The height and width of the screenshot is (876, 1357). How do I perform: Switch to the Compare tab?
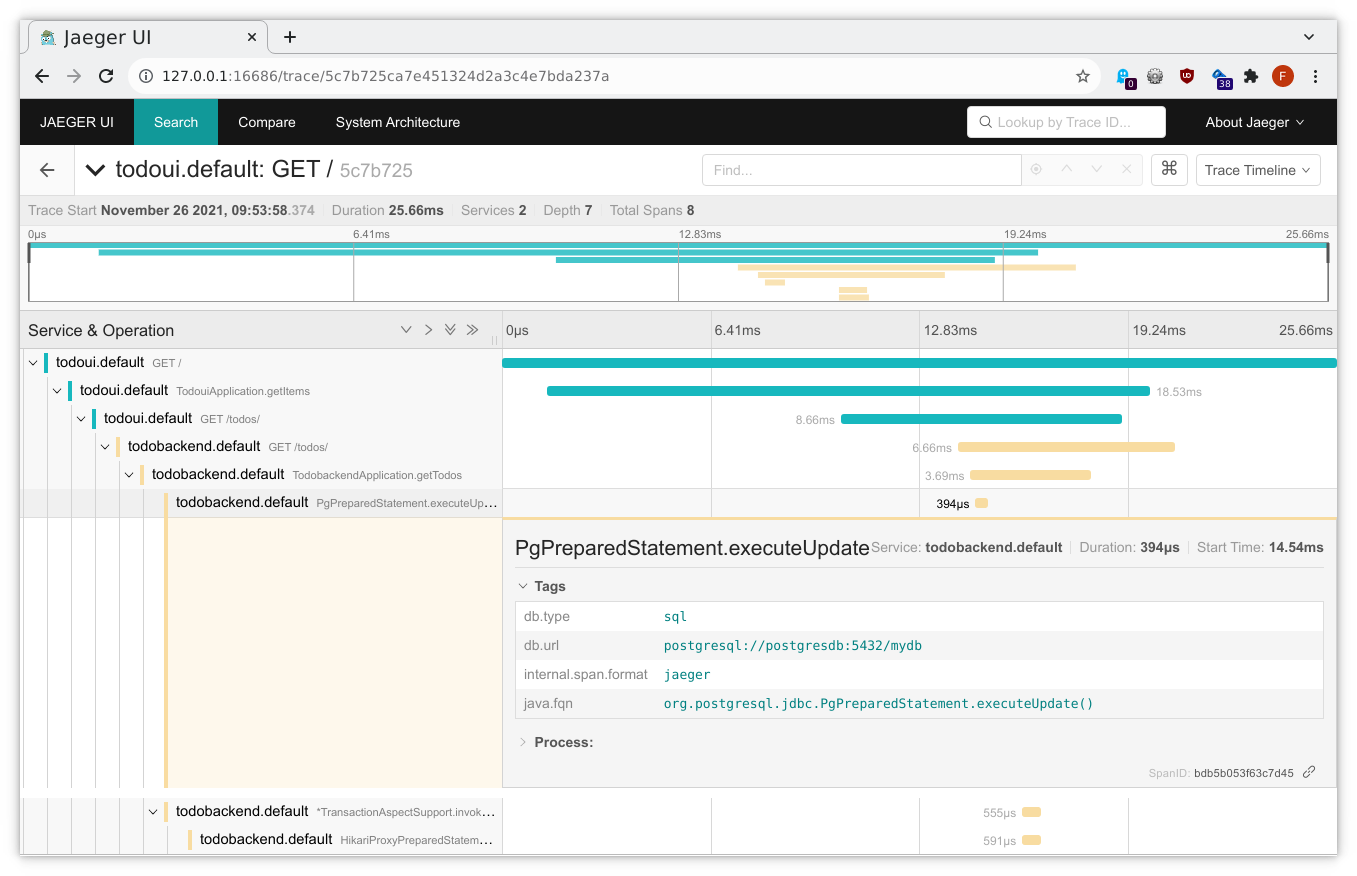tap(266, 122)
